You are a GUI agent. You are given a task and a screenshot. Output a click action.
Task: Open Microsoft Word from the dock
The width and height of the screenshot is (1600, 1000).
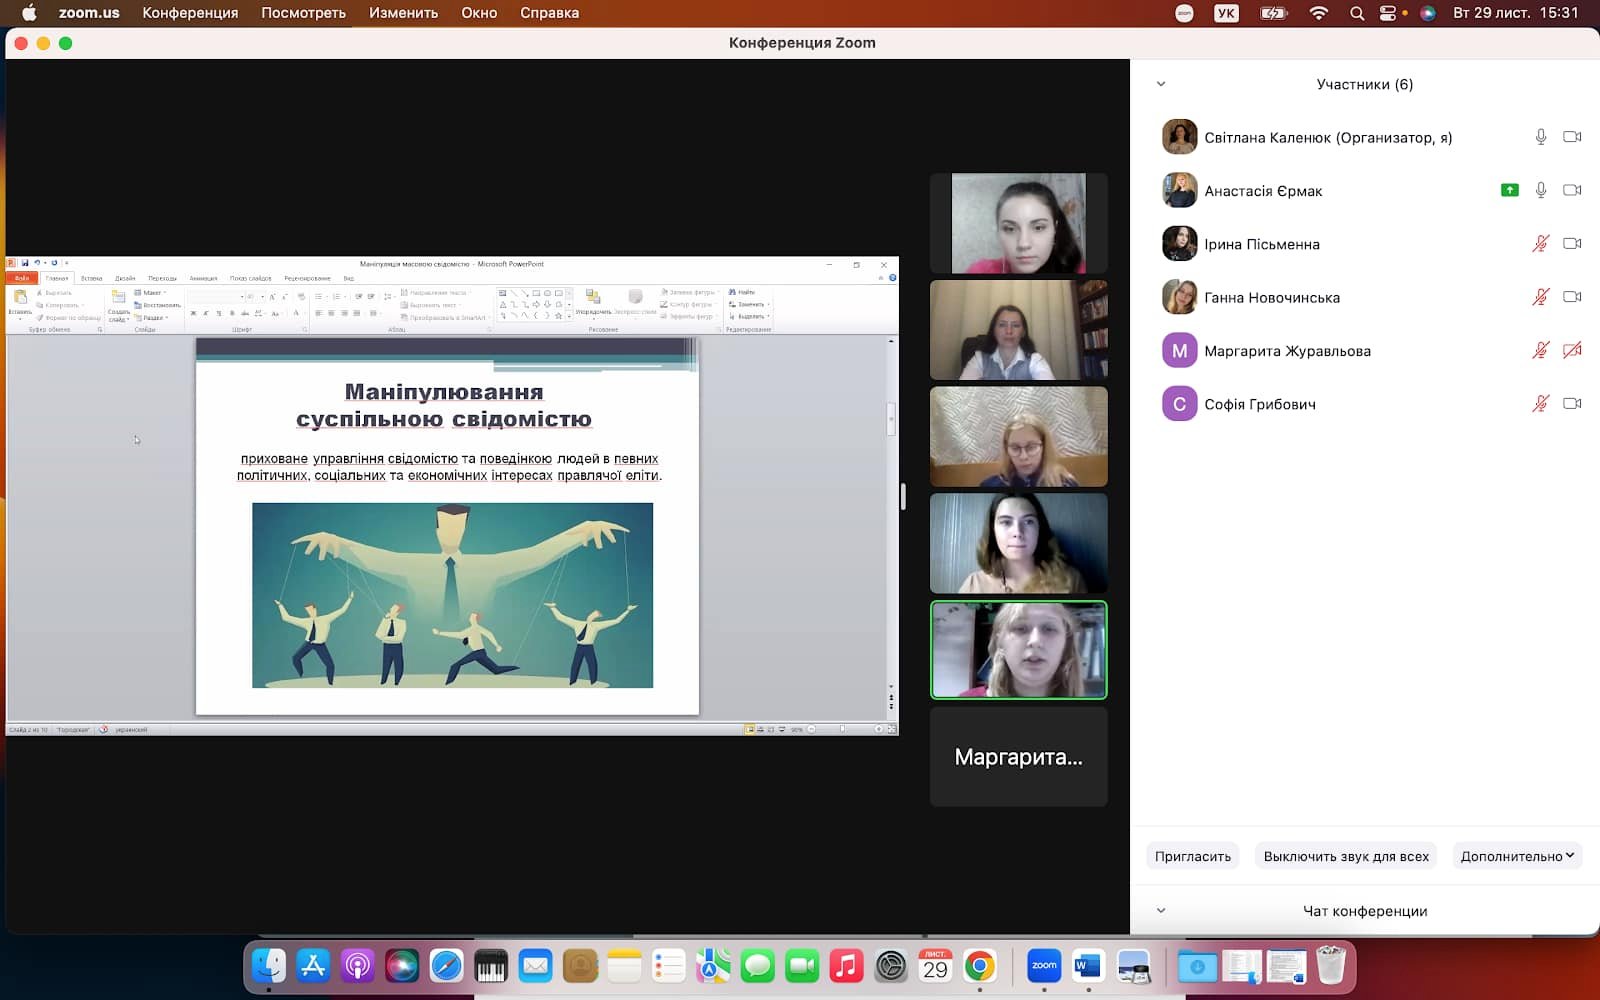(x=1088, y=966)
